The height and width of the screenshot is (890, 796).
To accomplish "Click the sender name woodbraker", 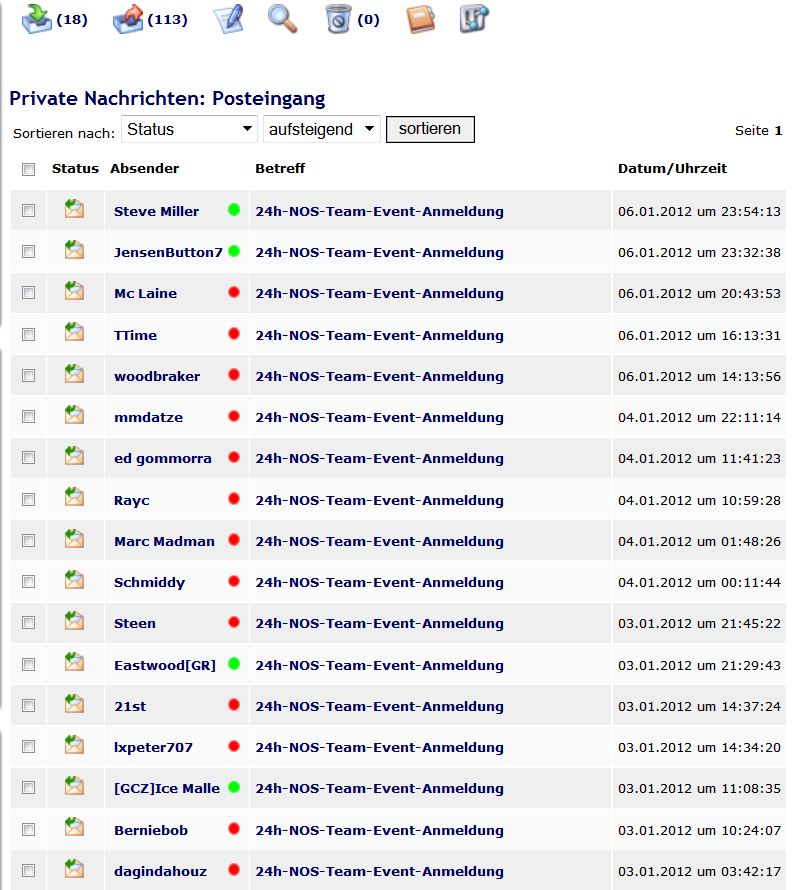I will [x=157, y=376].
